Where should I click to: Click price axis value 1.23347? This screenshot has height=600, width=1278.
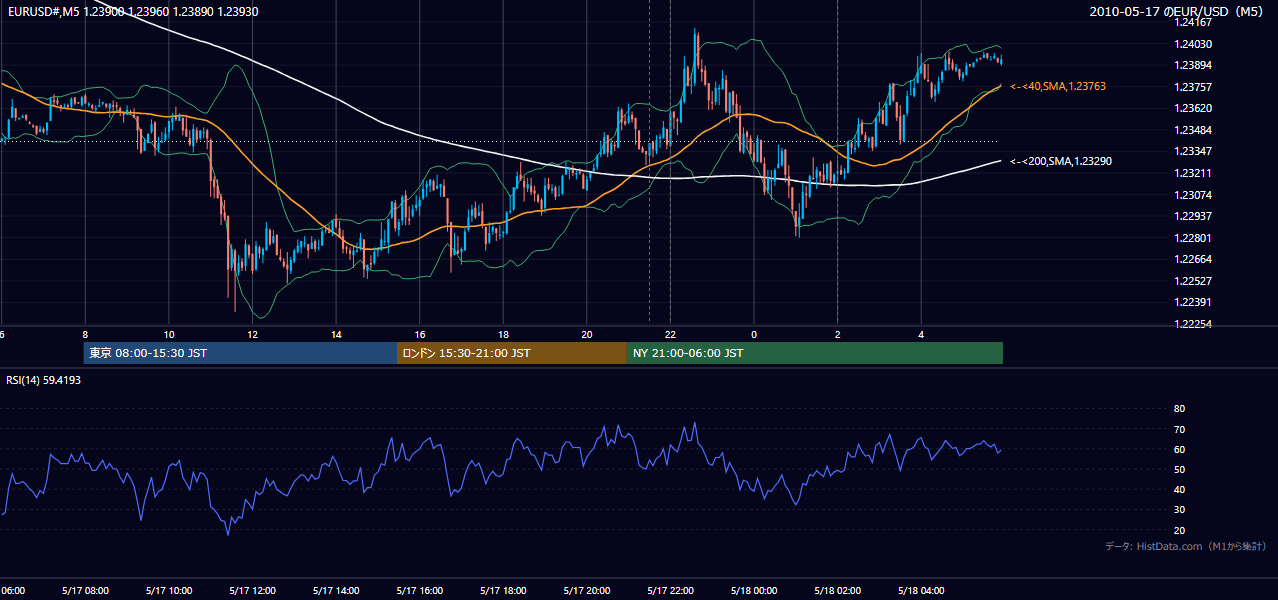tap(1193, 151)
